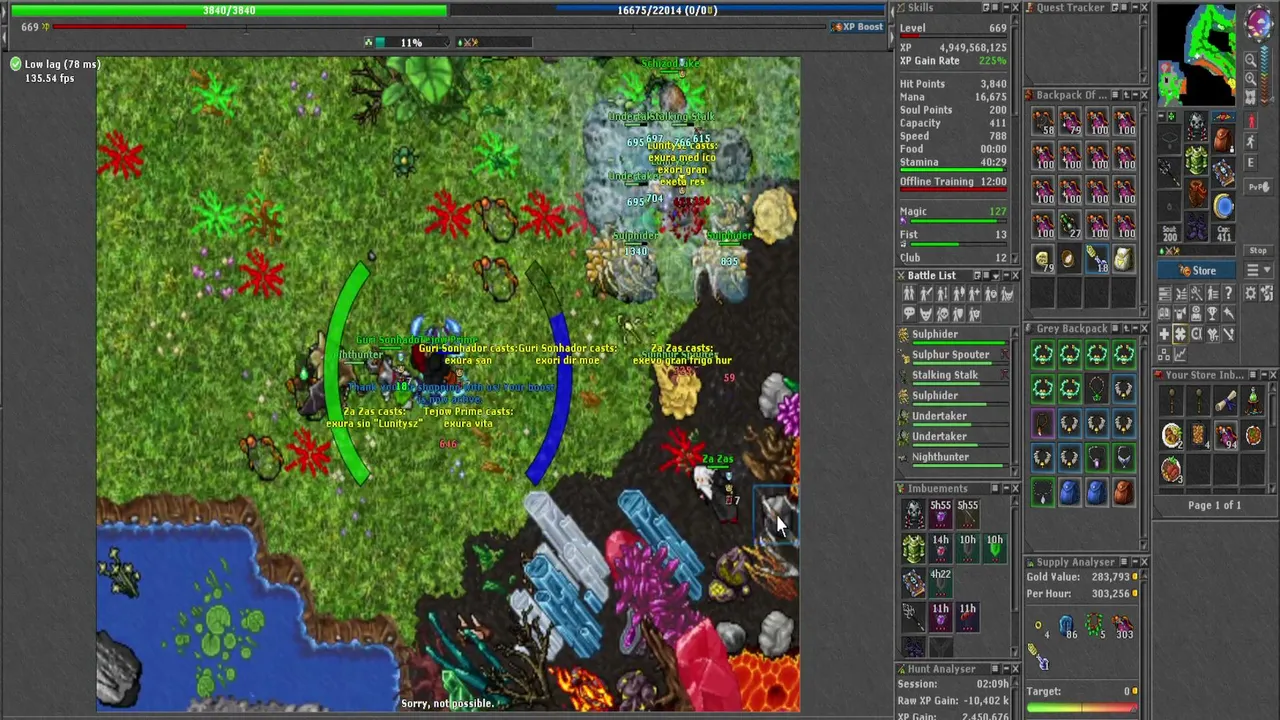The height and width of the screenshot is (720, 1280).
Task: Click the blue mana bar showing 16675/22014
Action: pyautogui.click(x=667, y=10)
